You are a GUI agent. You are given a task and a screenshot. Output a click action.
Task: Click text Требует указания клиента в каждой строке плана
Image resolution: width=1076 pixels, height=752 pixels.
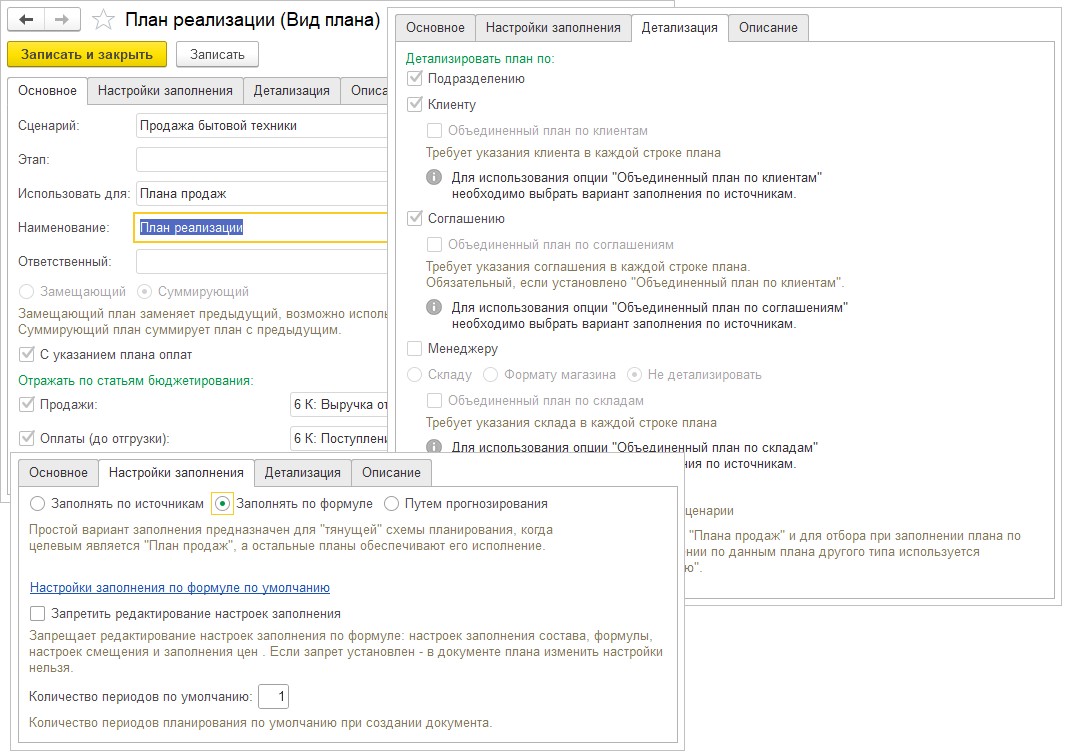coord(573,152)
